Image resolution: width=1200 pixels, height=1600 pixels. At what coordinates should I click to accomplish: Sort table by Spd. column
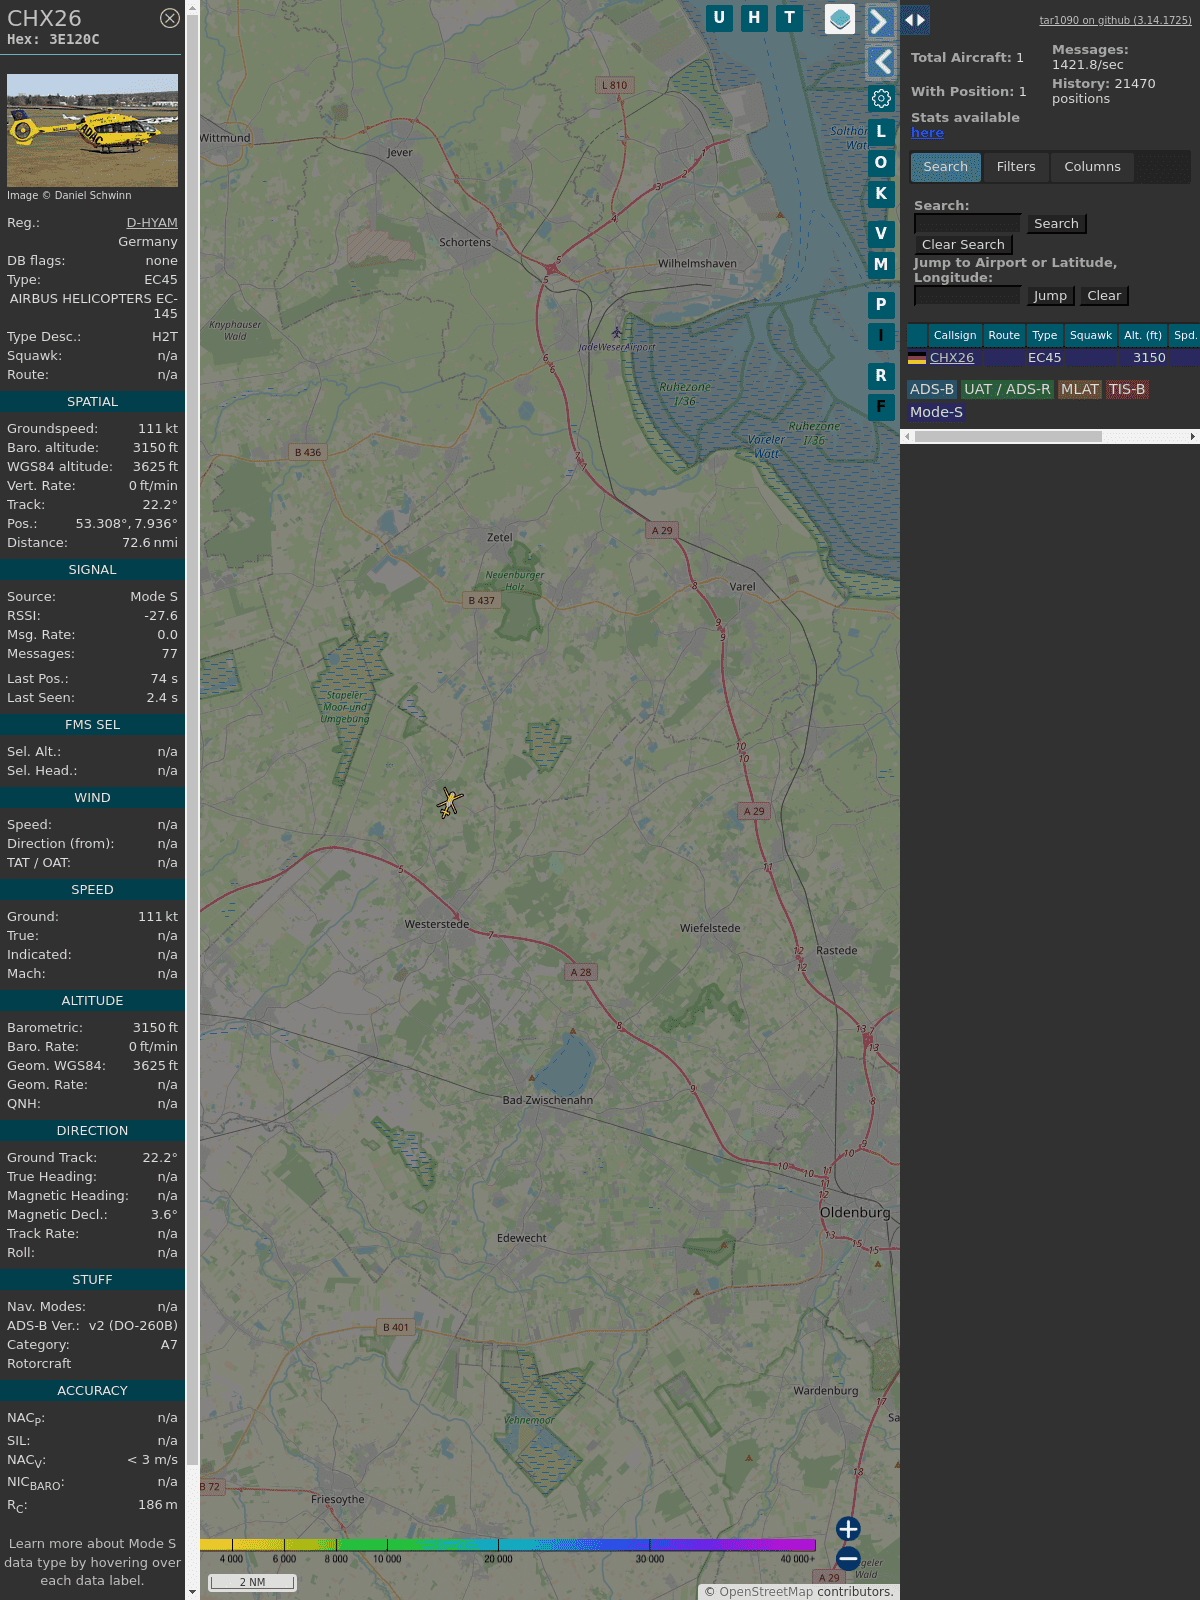[1185, 335]
